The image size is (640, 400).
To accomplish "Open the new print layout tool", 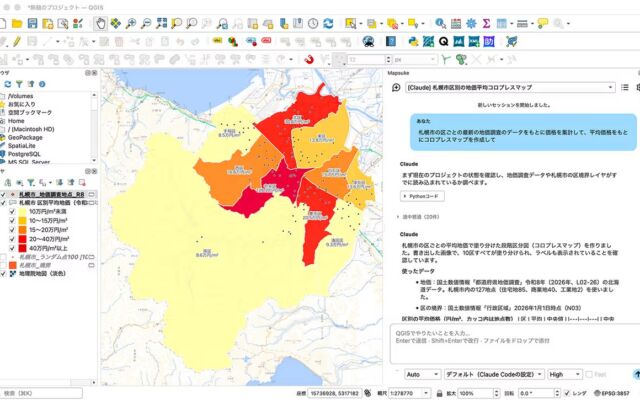I will (x=47, y=23).
